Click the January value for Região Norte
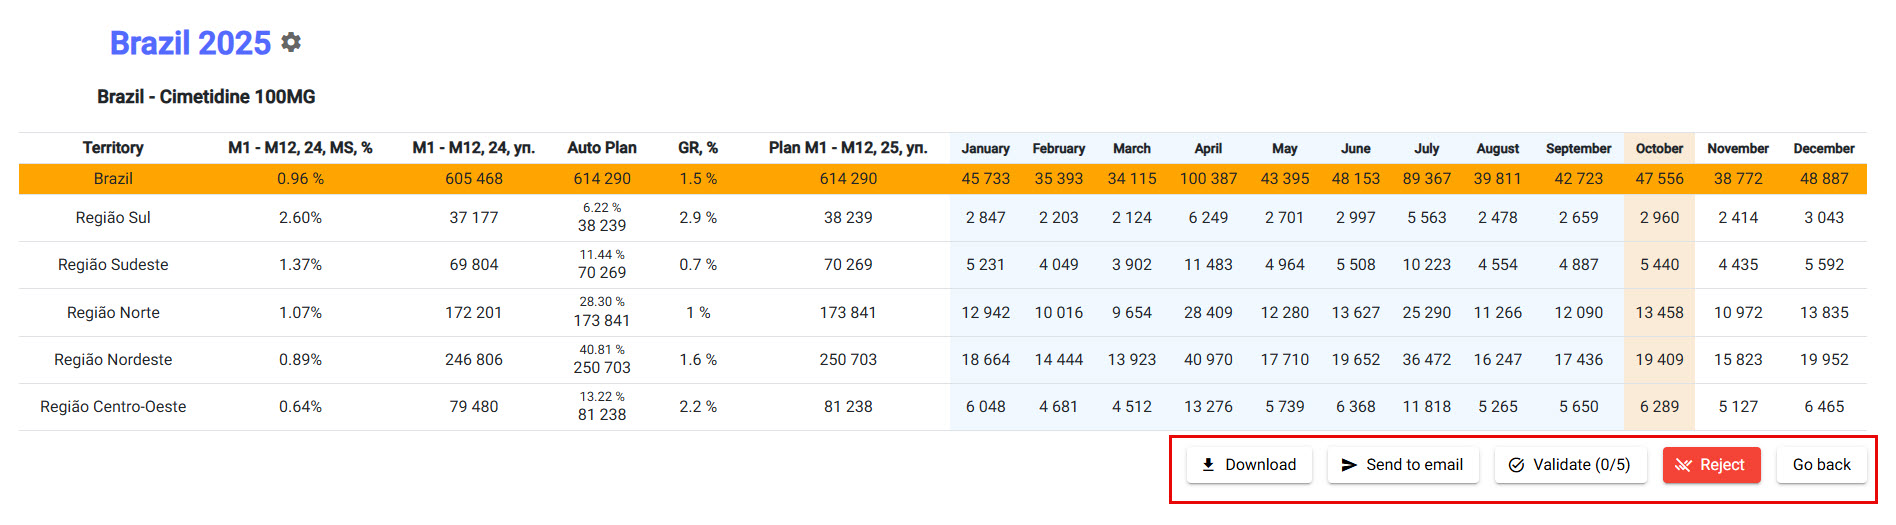The width and height of the screenshot is (1896, 525). (x=985, y=313)
